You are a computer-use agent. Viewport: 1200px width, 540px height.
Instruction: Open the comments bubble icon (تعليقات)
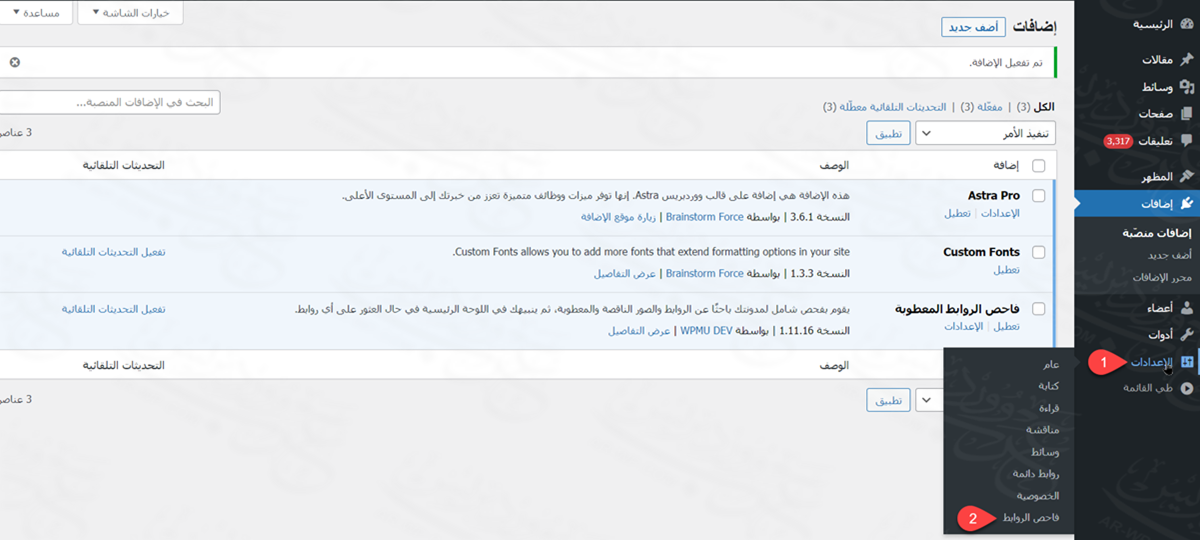(x=1187, y=141)
